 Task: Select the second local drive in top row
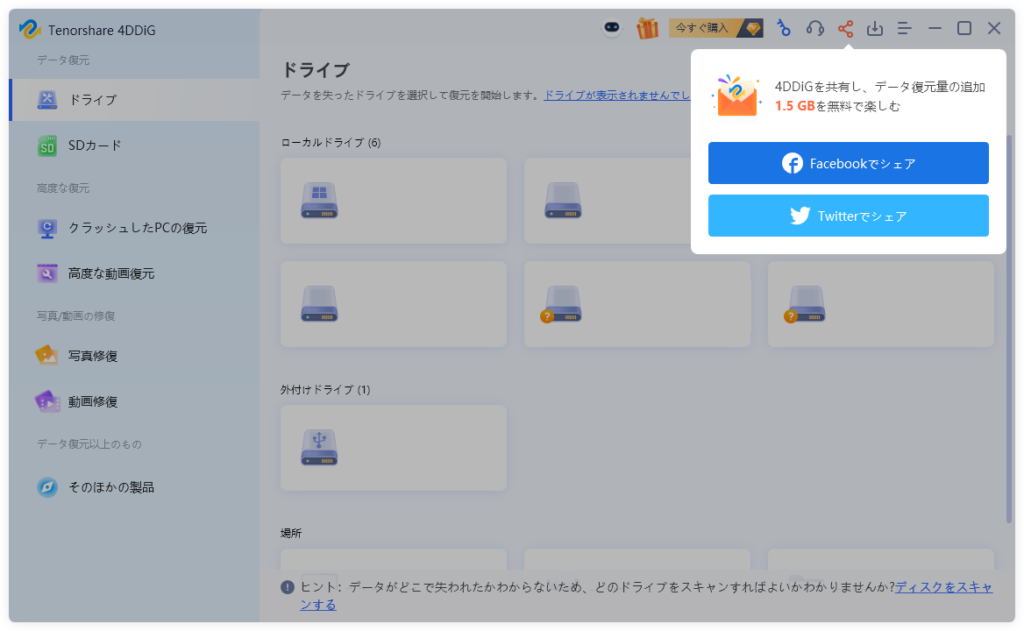click(607, 201)
